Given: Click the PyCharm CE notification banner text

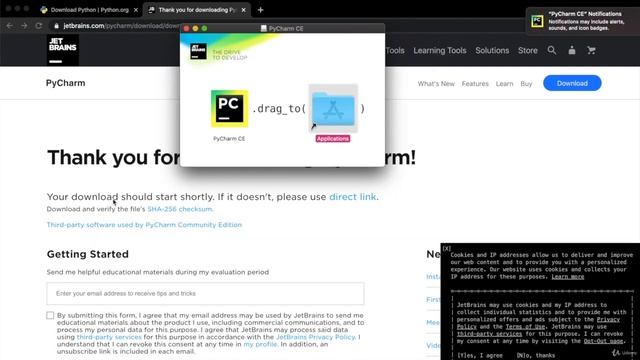Looking at the screenshot, I should 586,21.
